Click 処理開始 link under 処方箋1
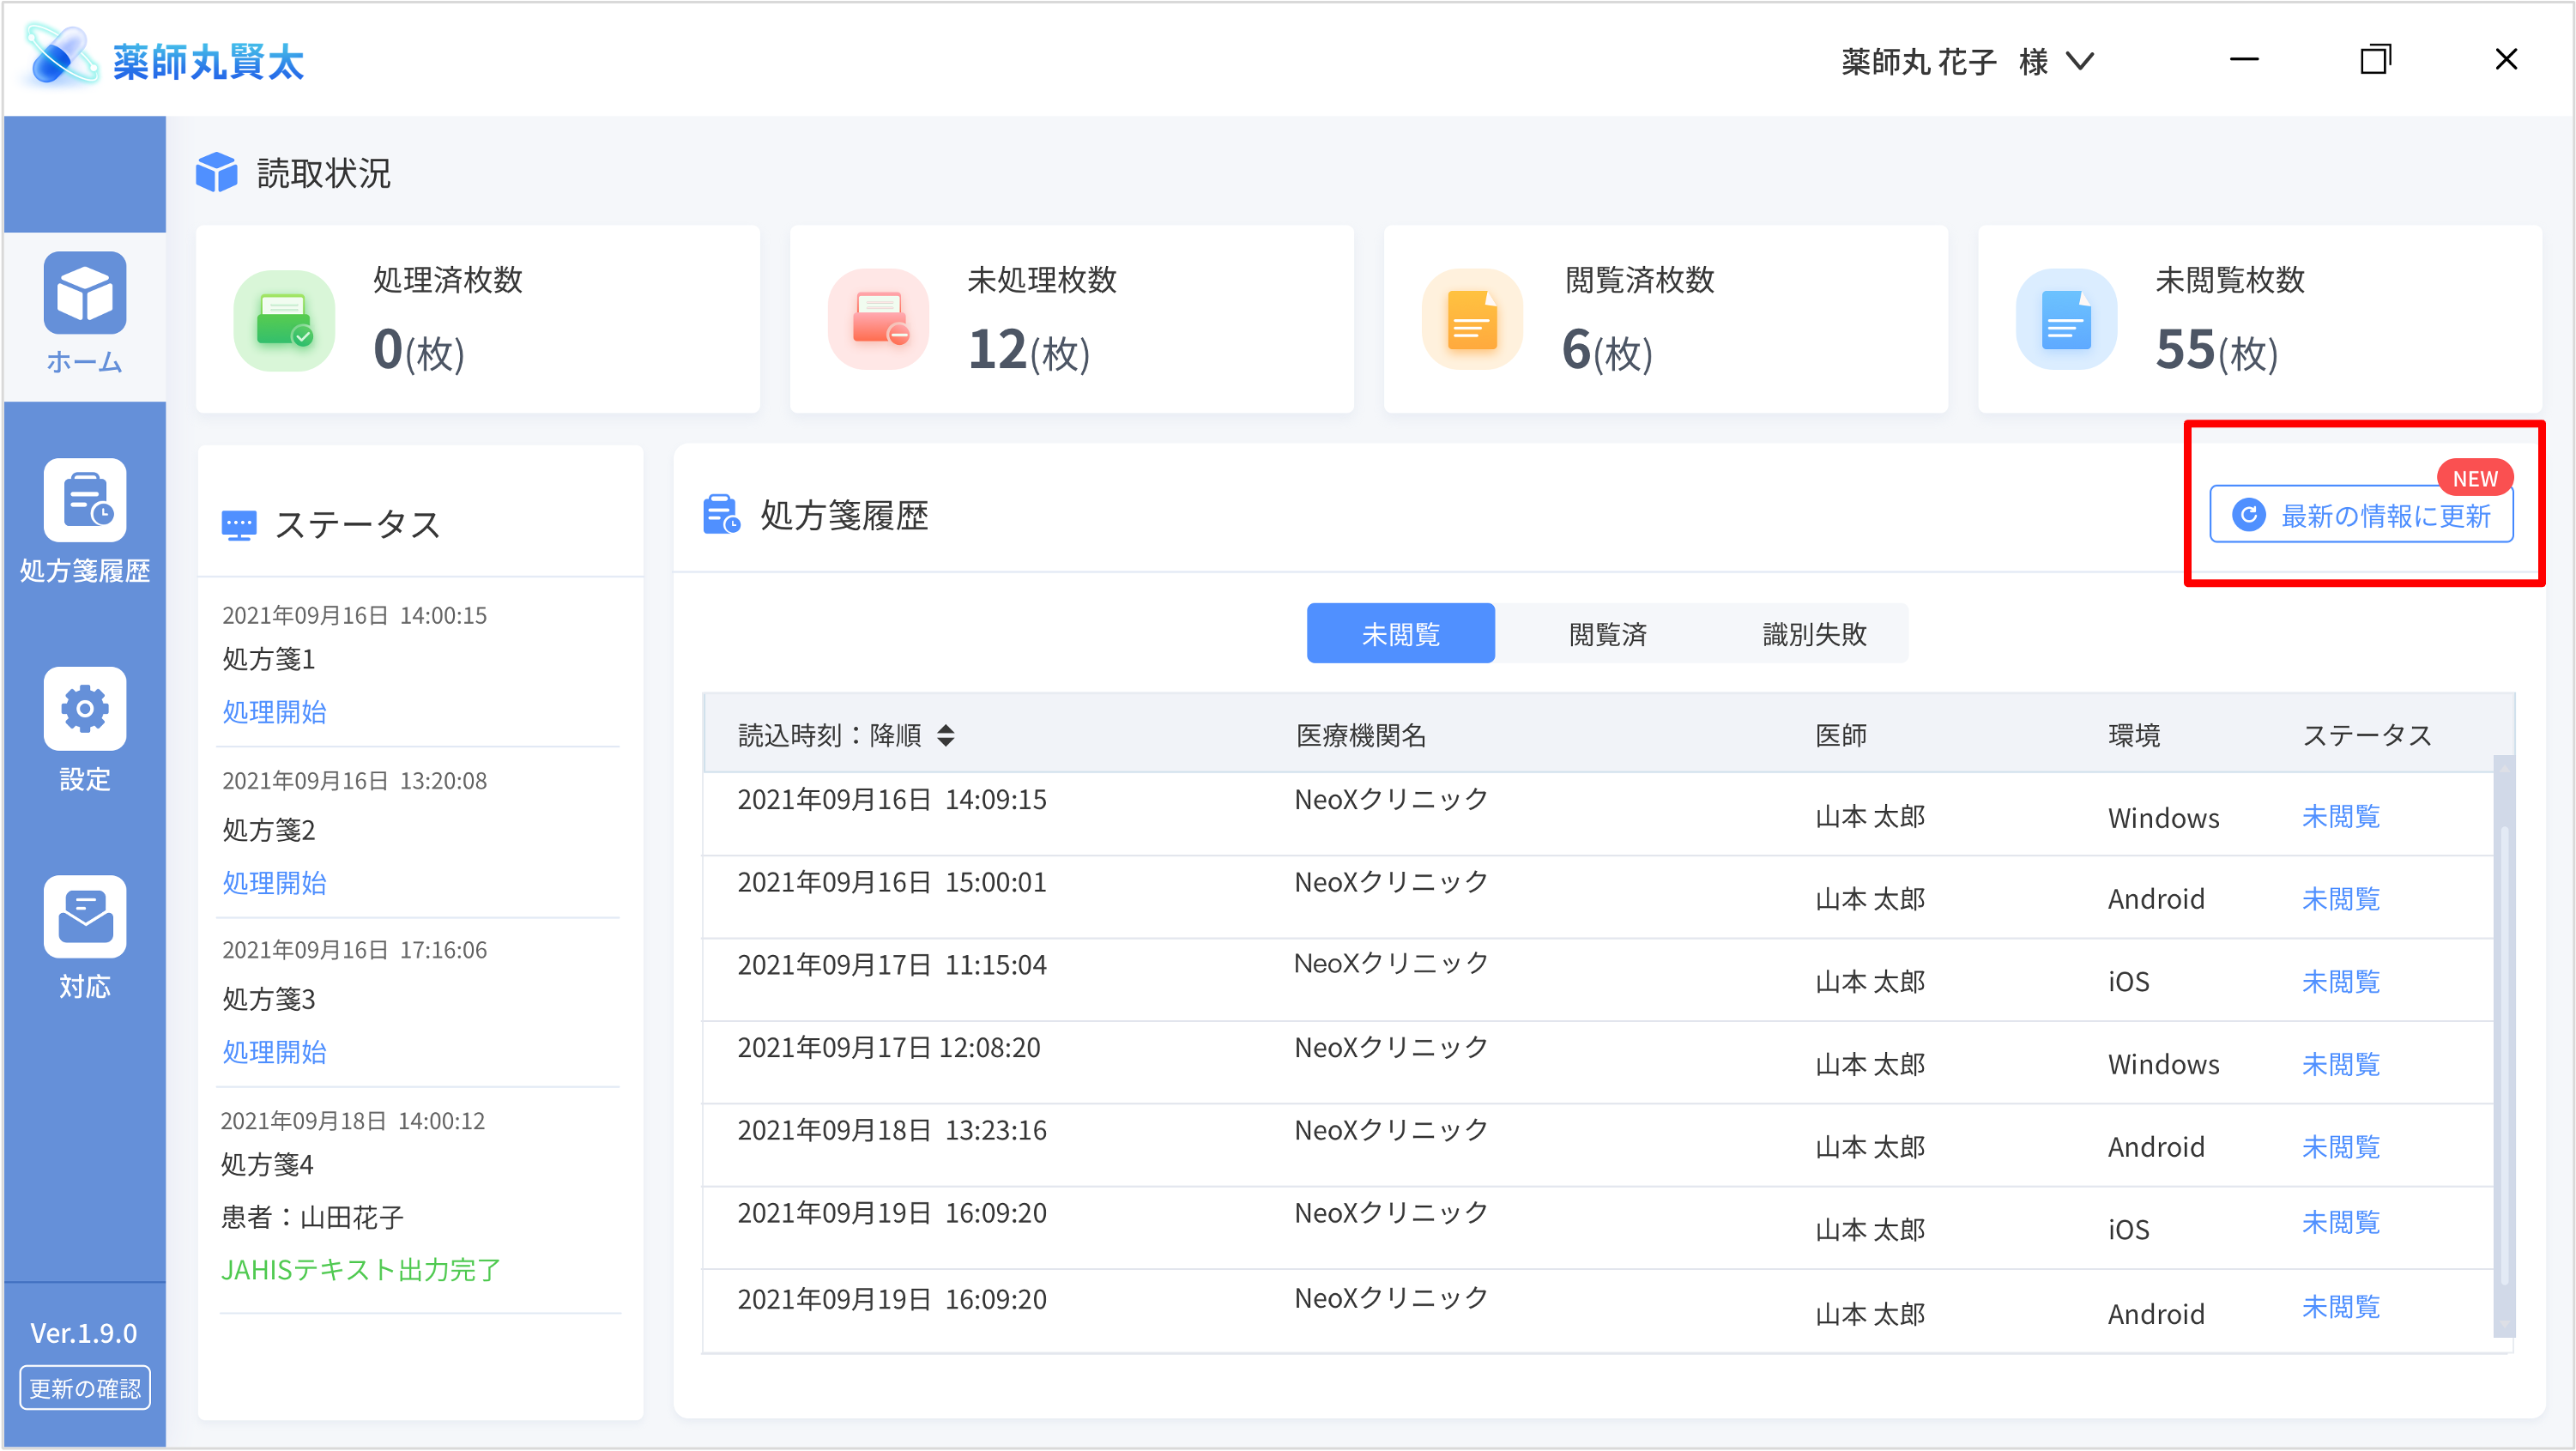This screenshot has height=1451, width=2576. pos(274,712)
